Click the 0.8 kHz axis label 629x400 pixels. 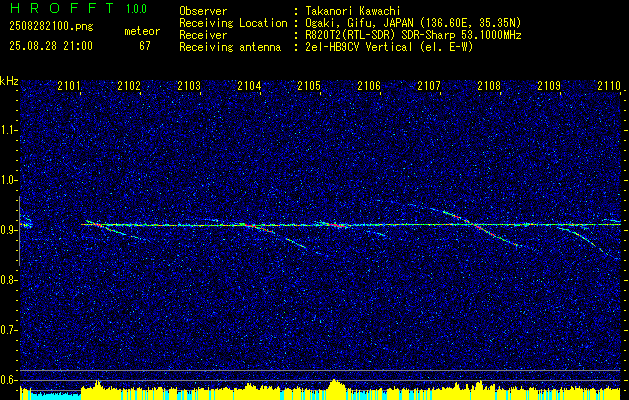(9, 280)
